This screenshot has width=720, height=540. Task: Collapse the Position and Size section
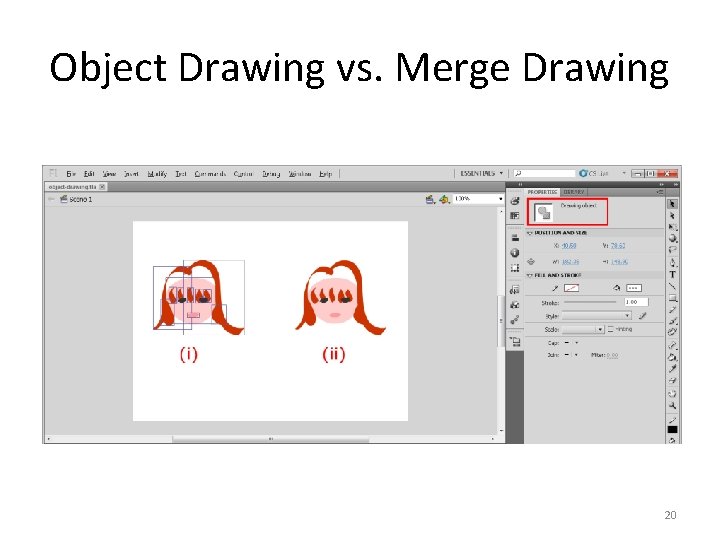point(529,233)
